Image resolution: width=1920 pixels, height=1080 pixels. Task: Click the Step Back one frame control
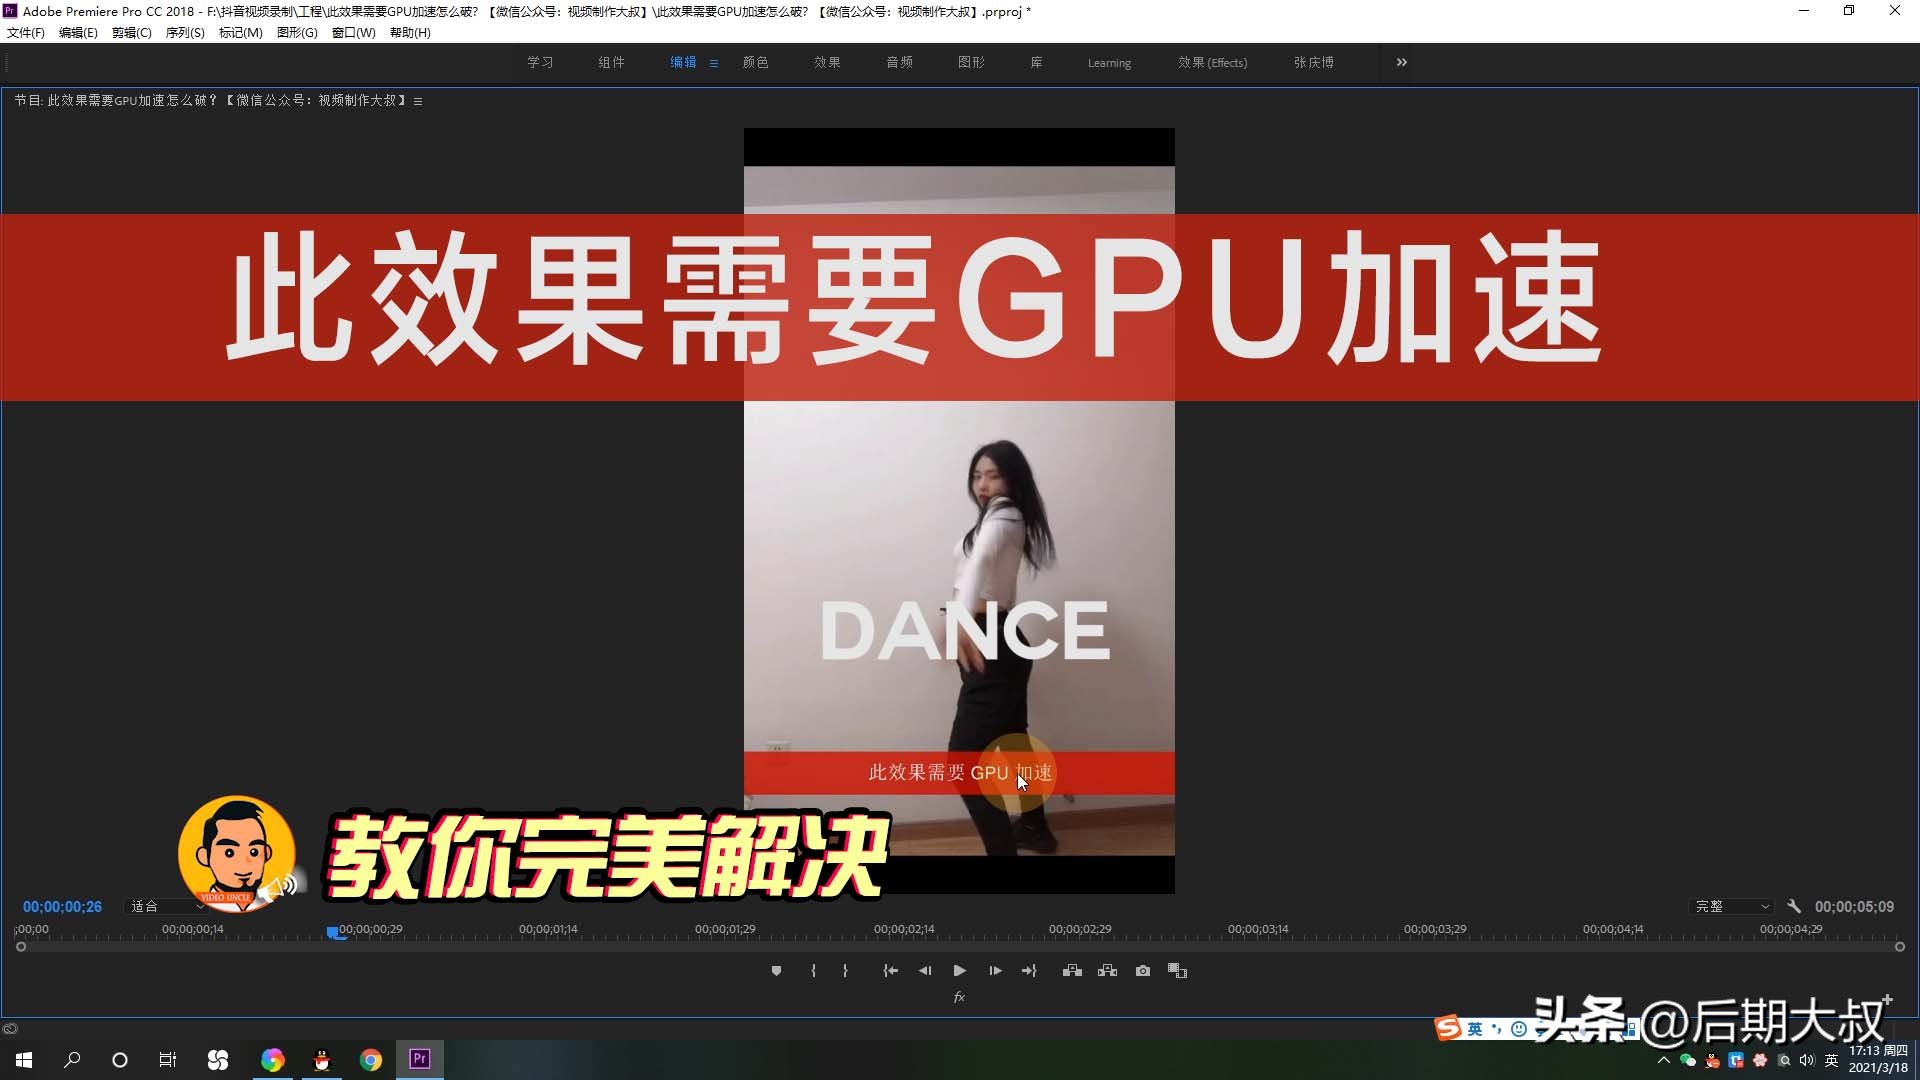(925, 970)
